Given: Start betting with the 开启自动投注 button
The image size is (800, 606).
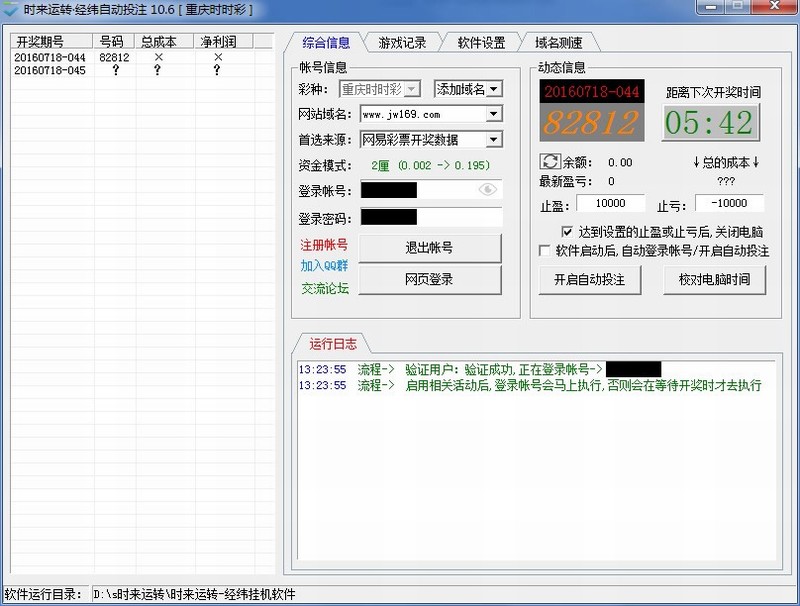Looking at the screenshot, I should (589, 280).
